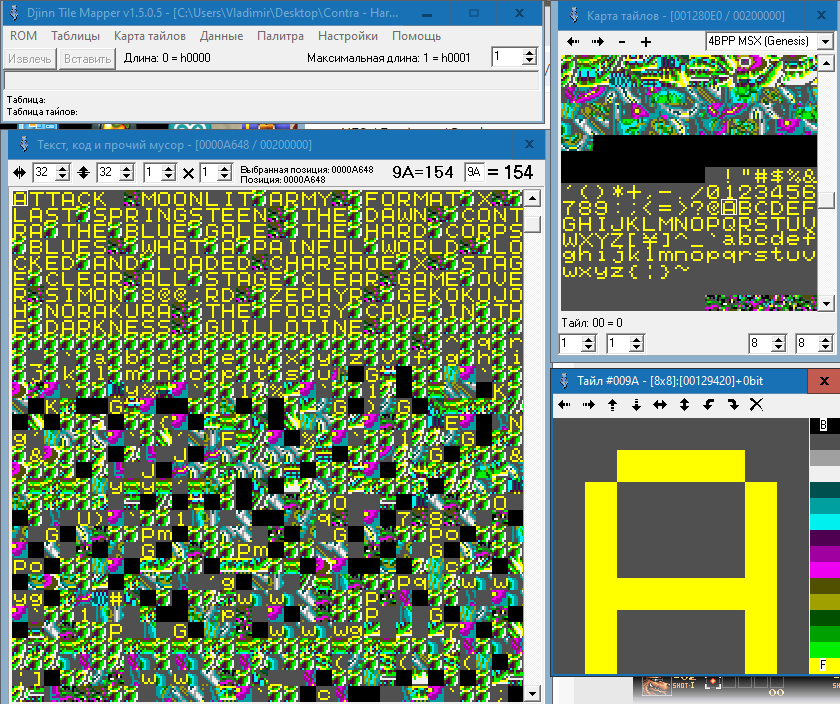Pick the yellow F palette color
Image resolution: width=840 pixels, height=704 pixels.
(x=824, y=665)
